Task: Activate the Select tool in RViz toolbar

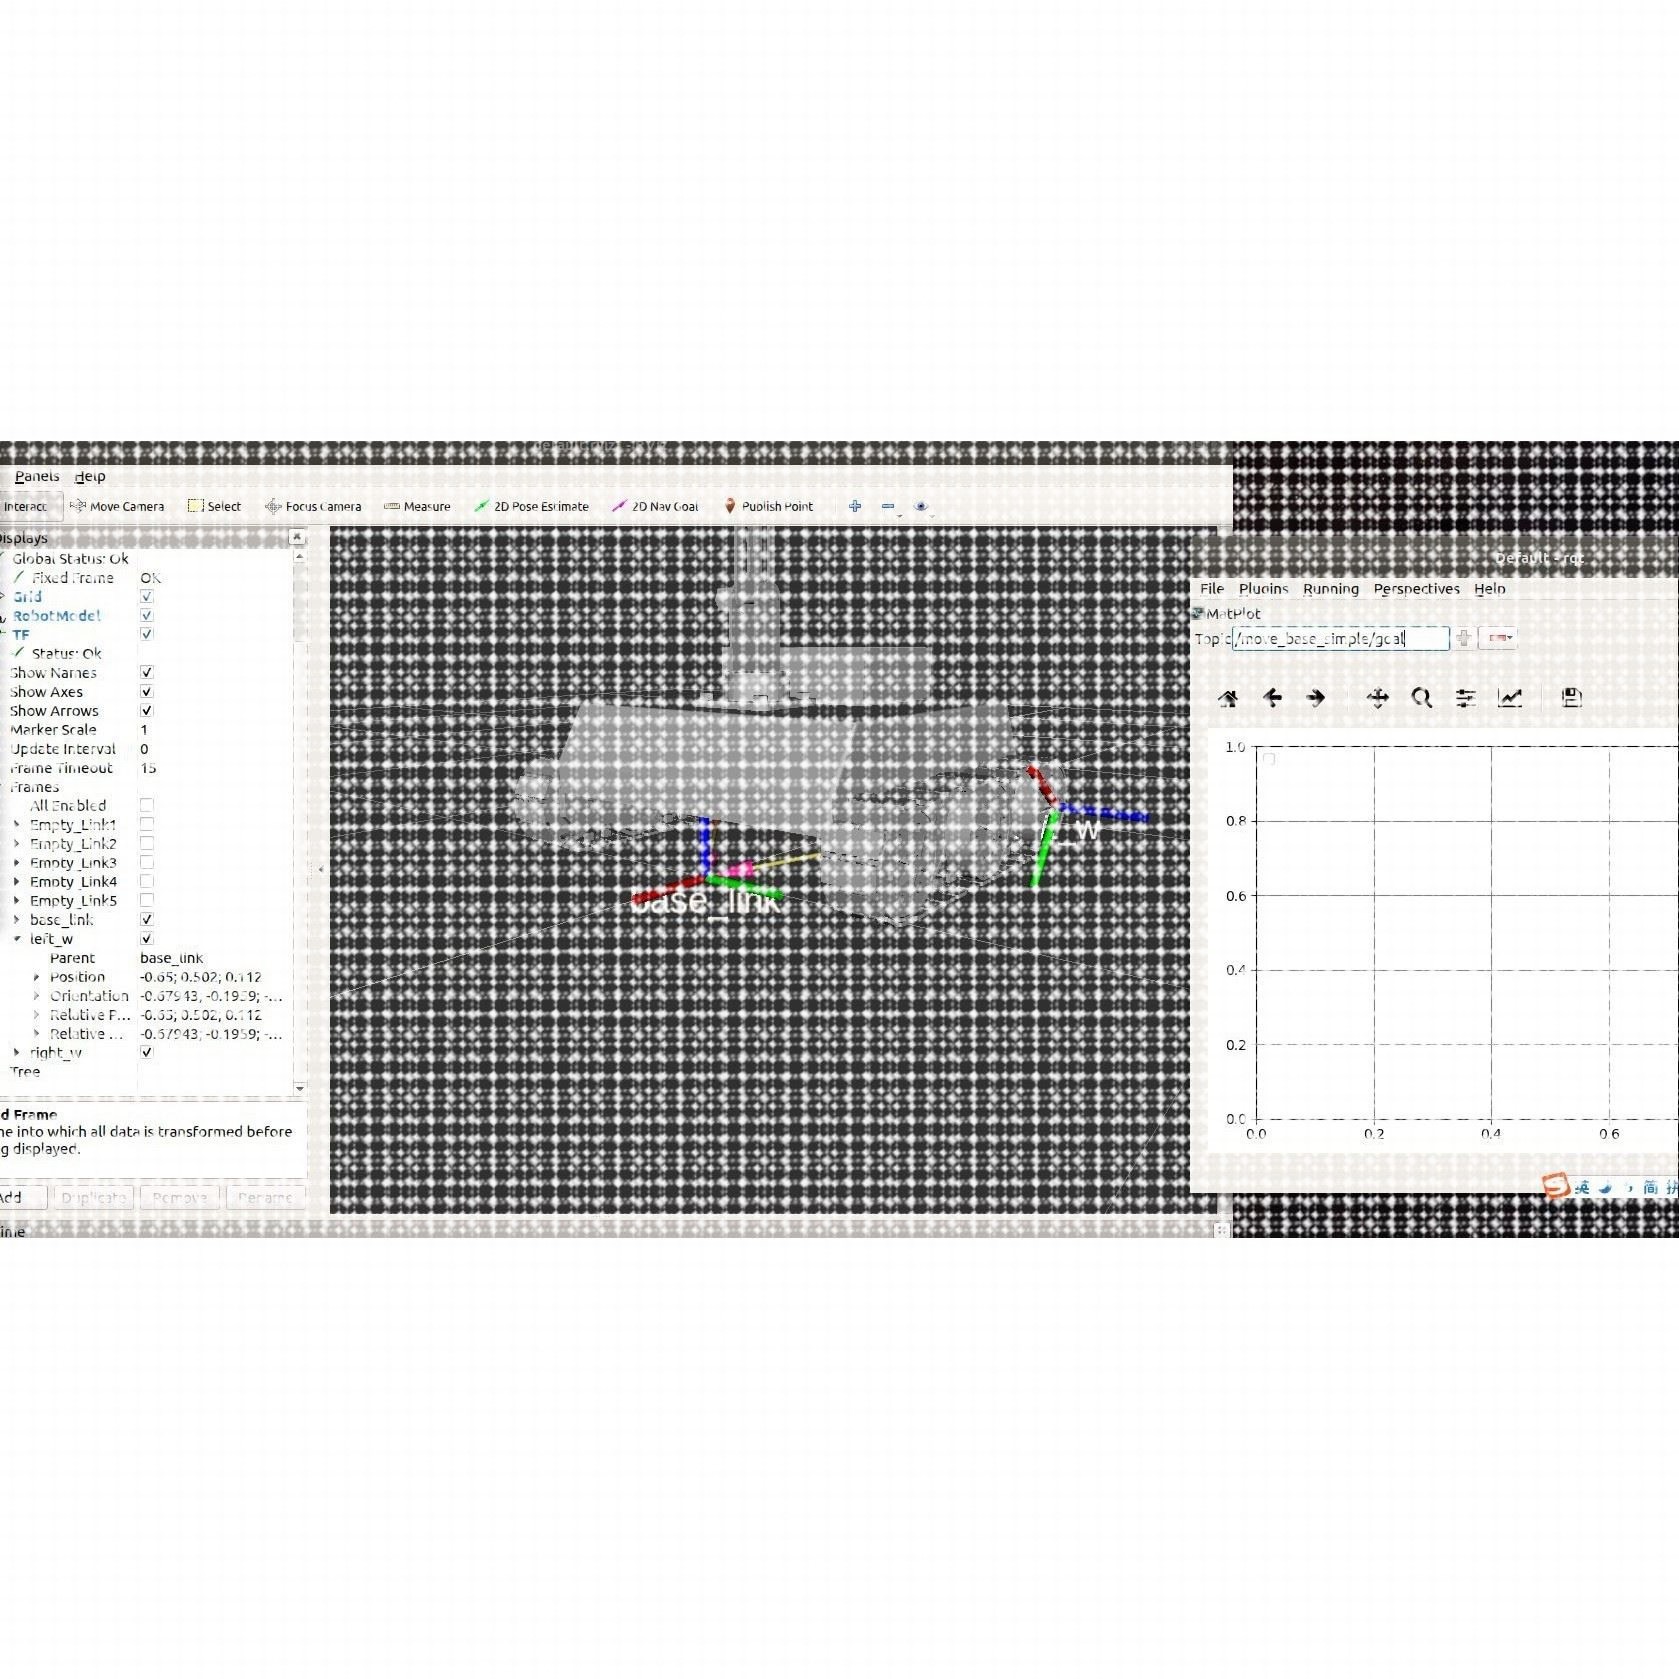Action: [214, 506]
